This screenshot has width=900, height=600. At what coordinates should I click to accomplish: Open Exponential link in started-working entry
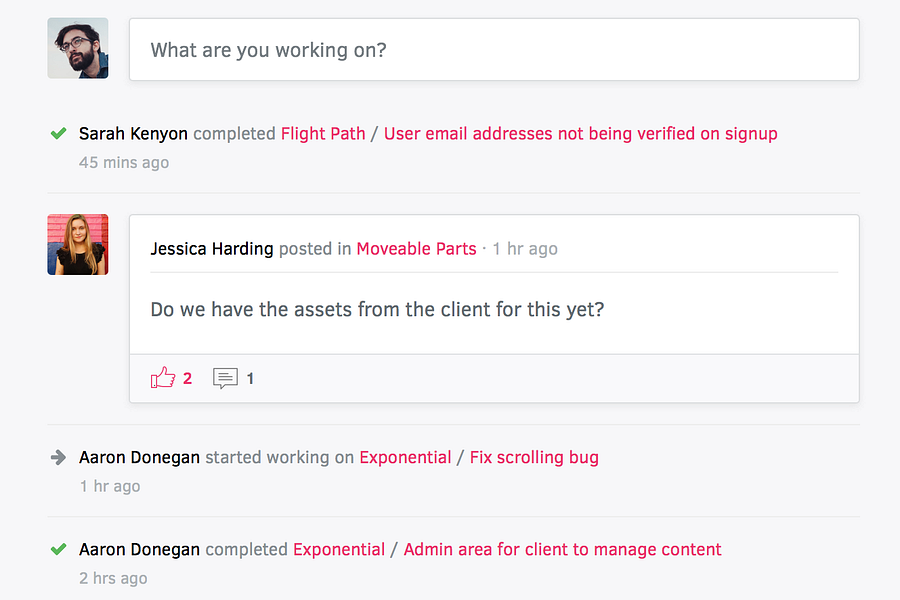click(x=405, y=457)
